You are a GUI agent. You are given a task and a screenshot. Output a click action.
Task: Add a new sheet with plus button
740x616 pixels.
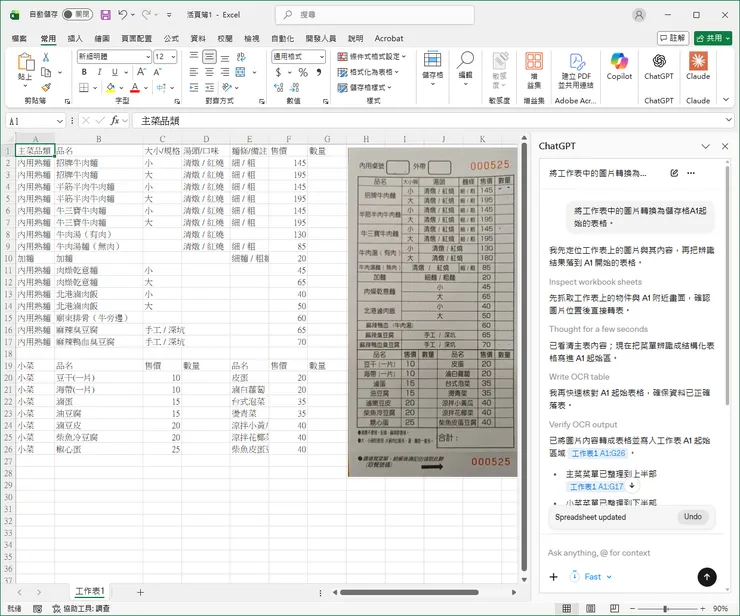coord(140,592)
